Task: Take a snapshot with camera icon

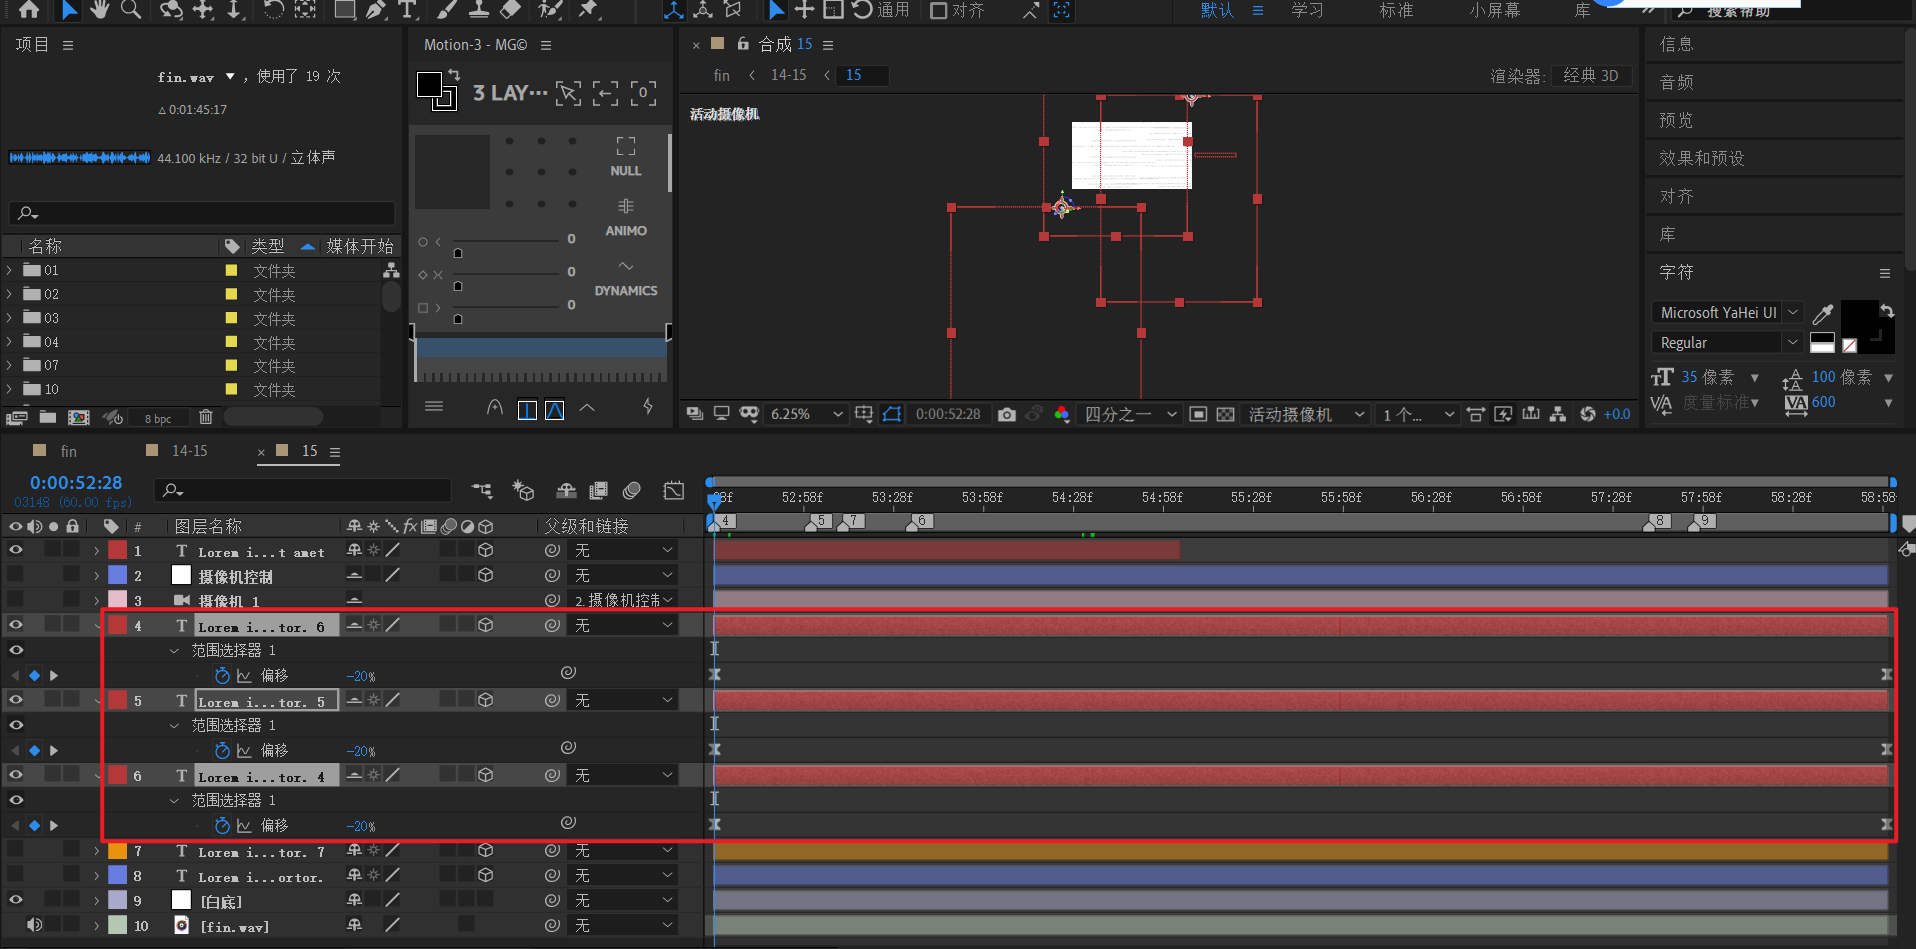Action: 1007,414
